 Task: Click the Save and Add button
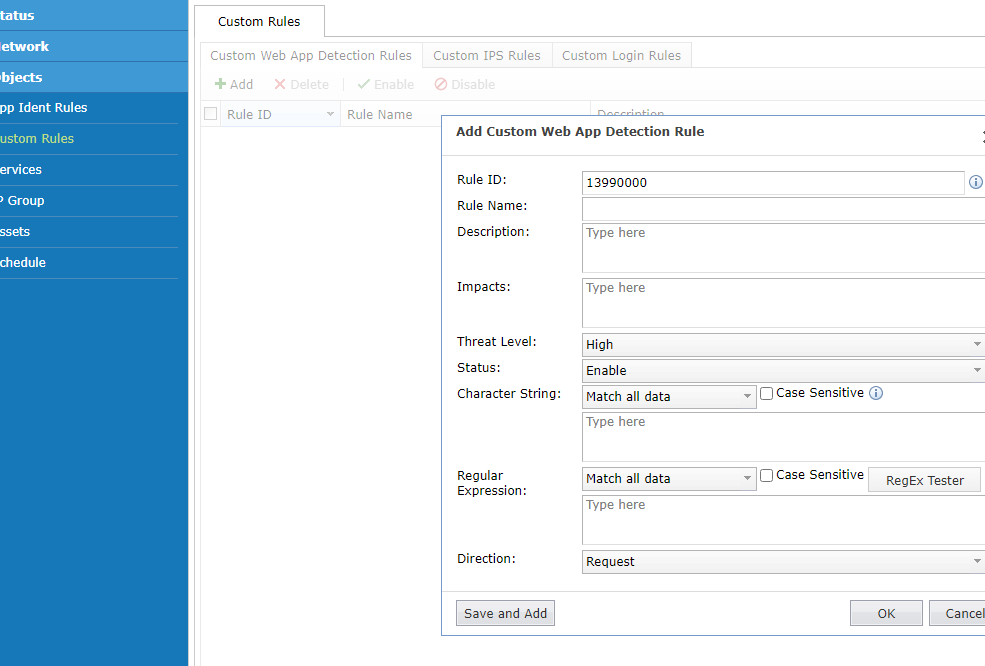(x=505, y=613)
